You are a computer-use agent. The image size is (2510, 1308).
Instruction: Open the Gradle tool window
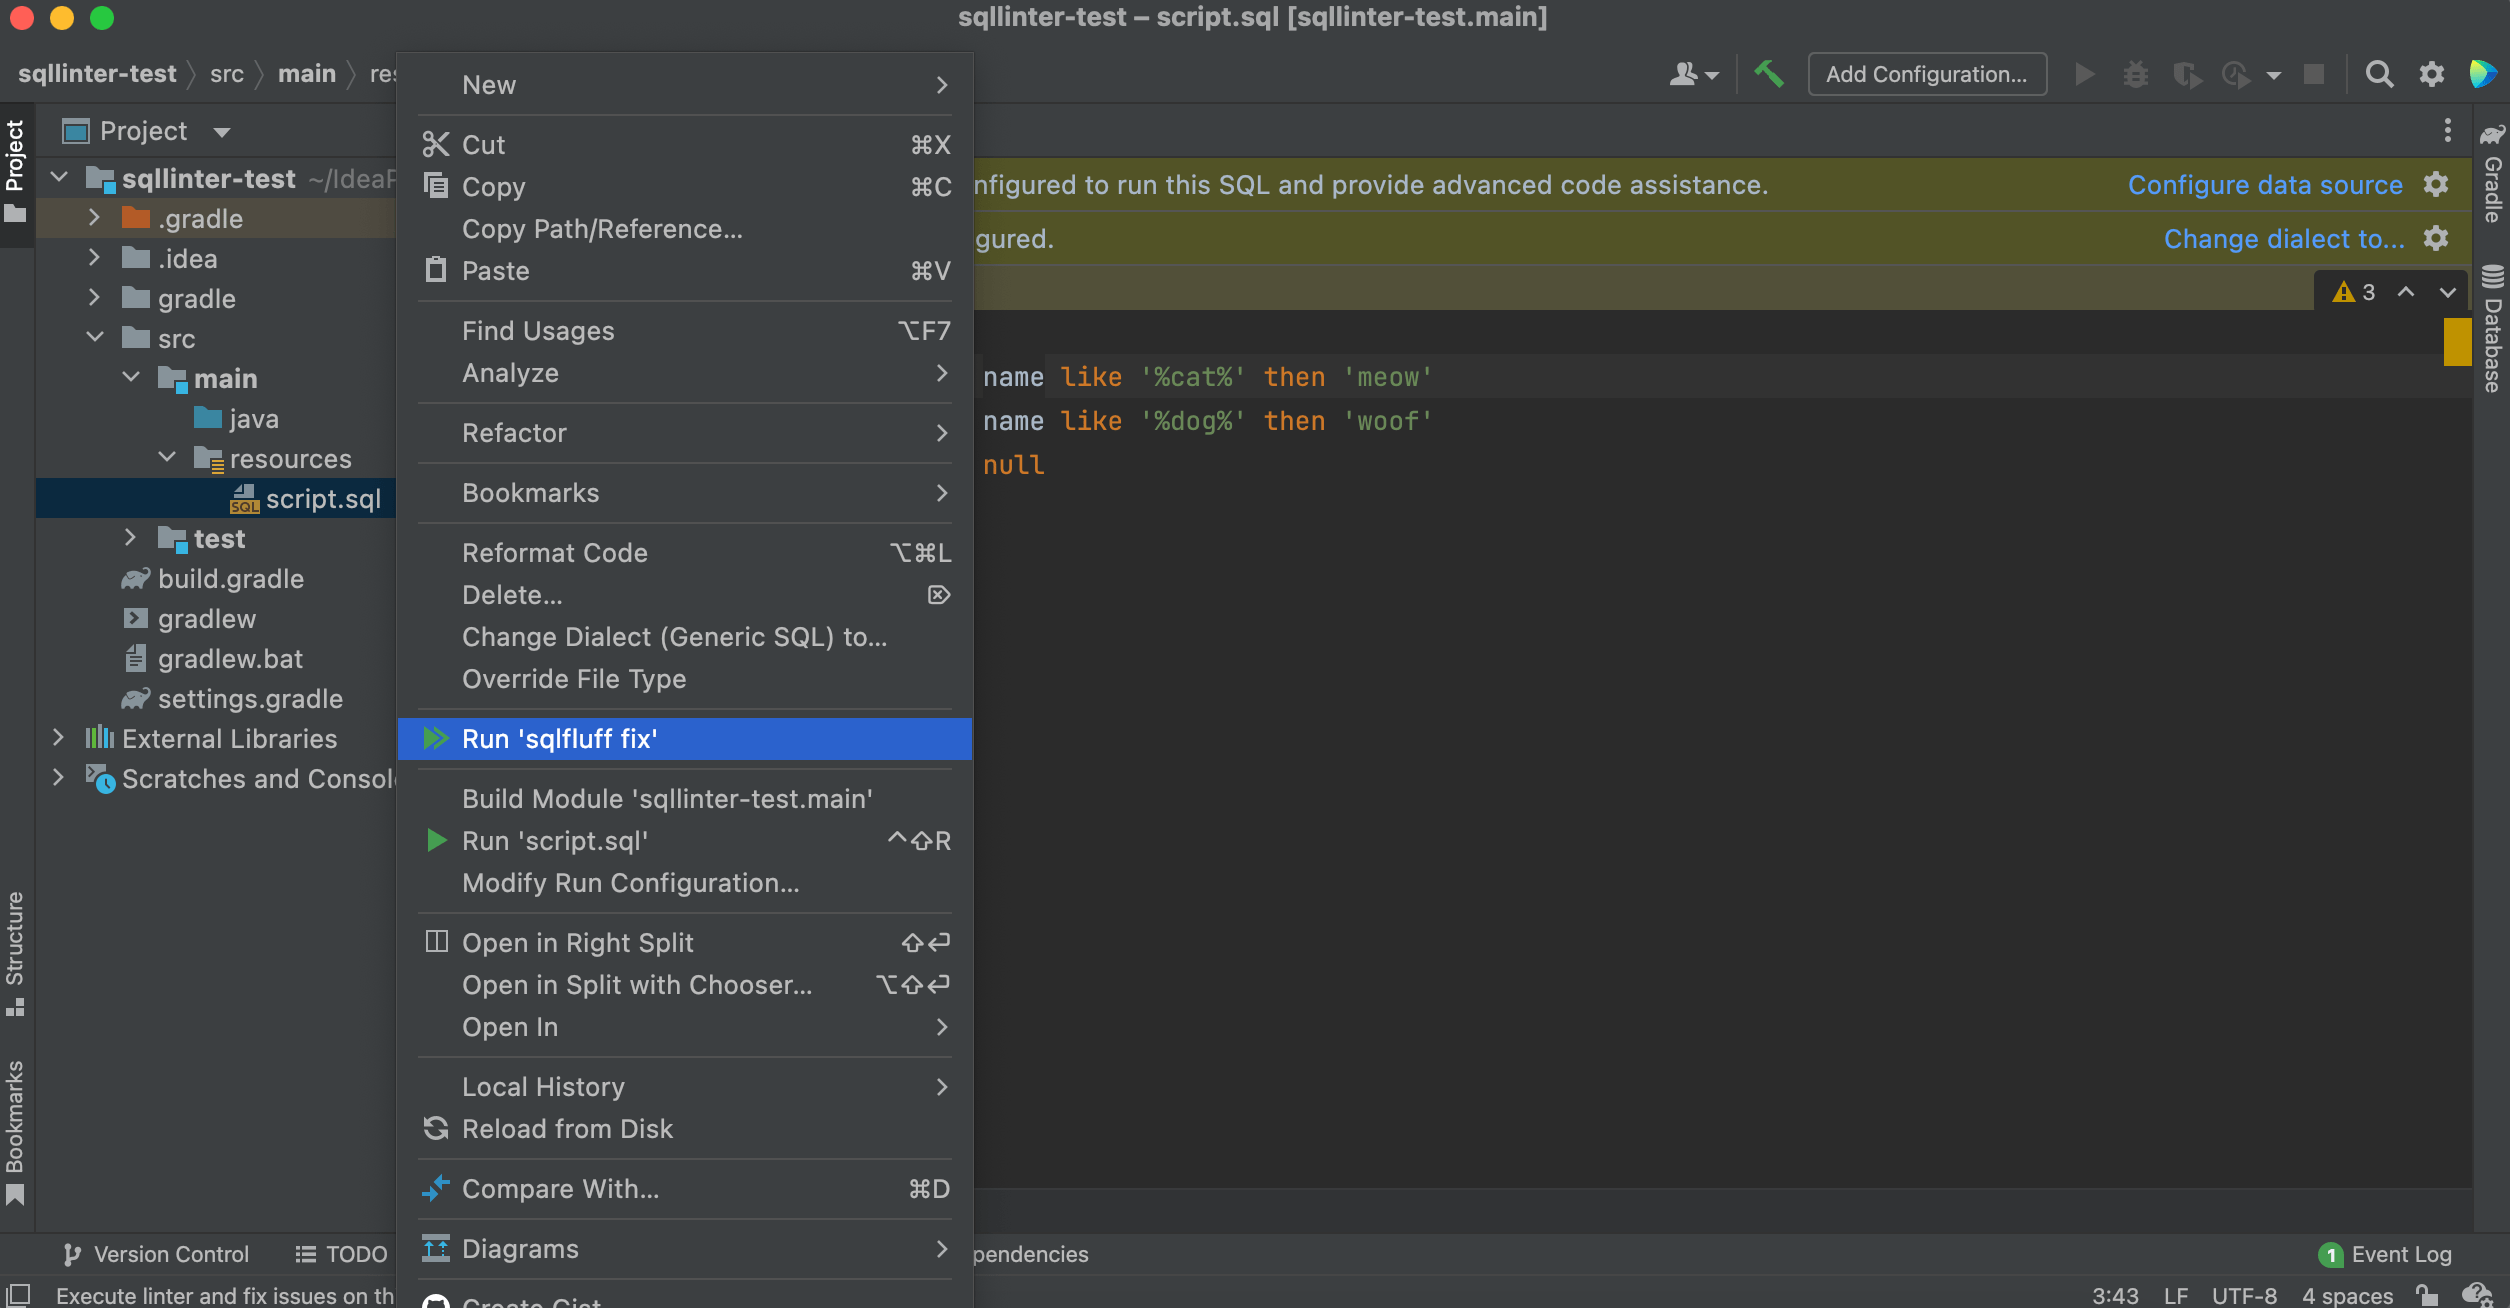point(2493,175)
